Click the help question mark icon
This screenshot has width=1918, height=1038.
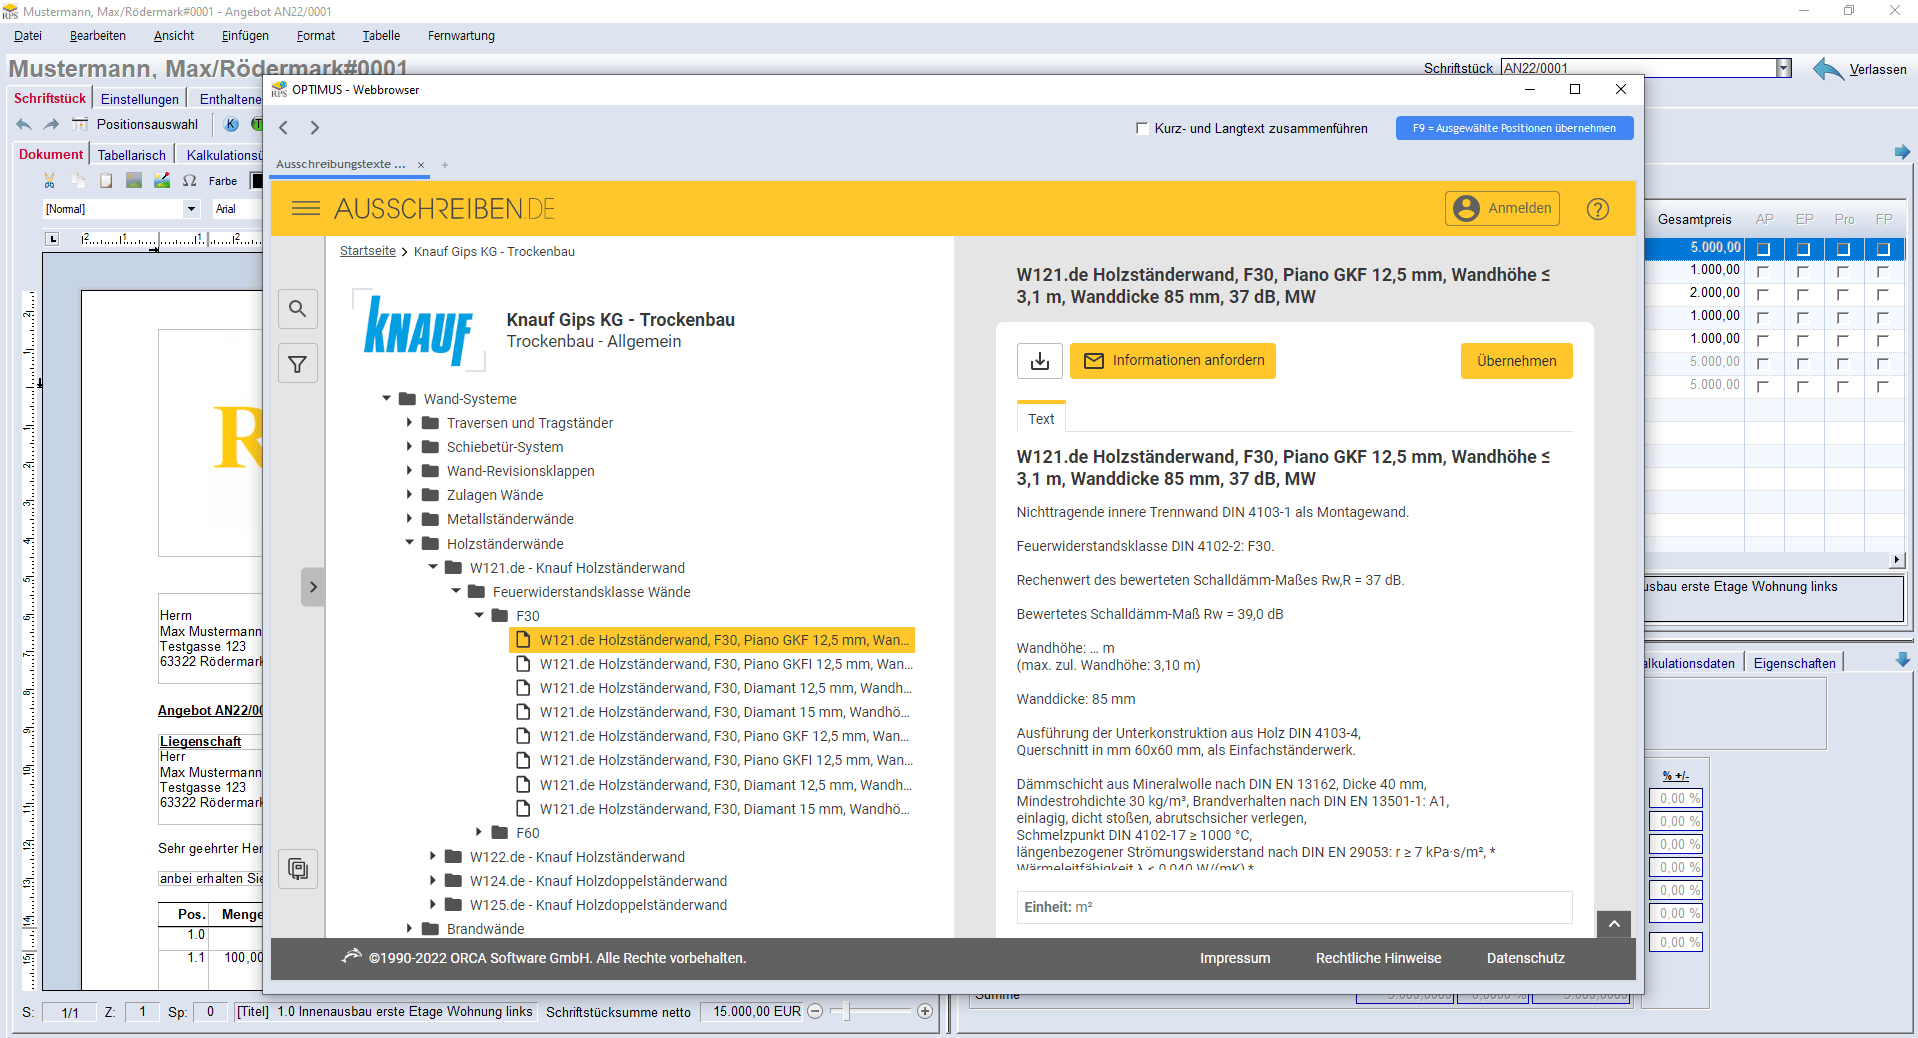[1597, 209]
